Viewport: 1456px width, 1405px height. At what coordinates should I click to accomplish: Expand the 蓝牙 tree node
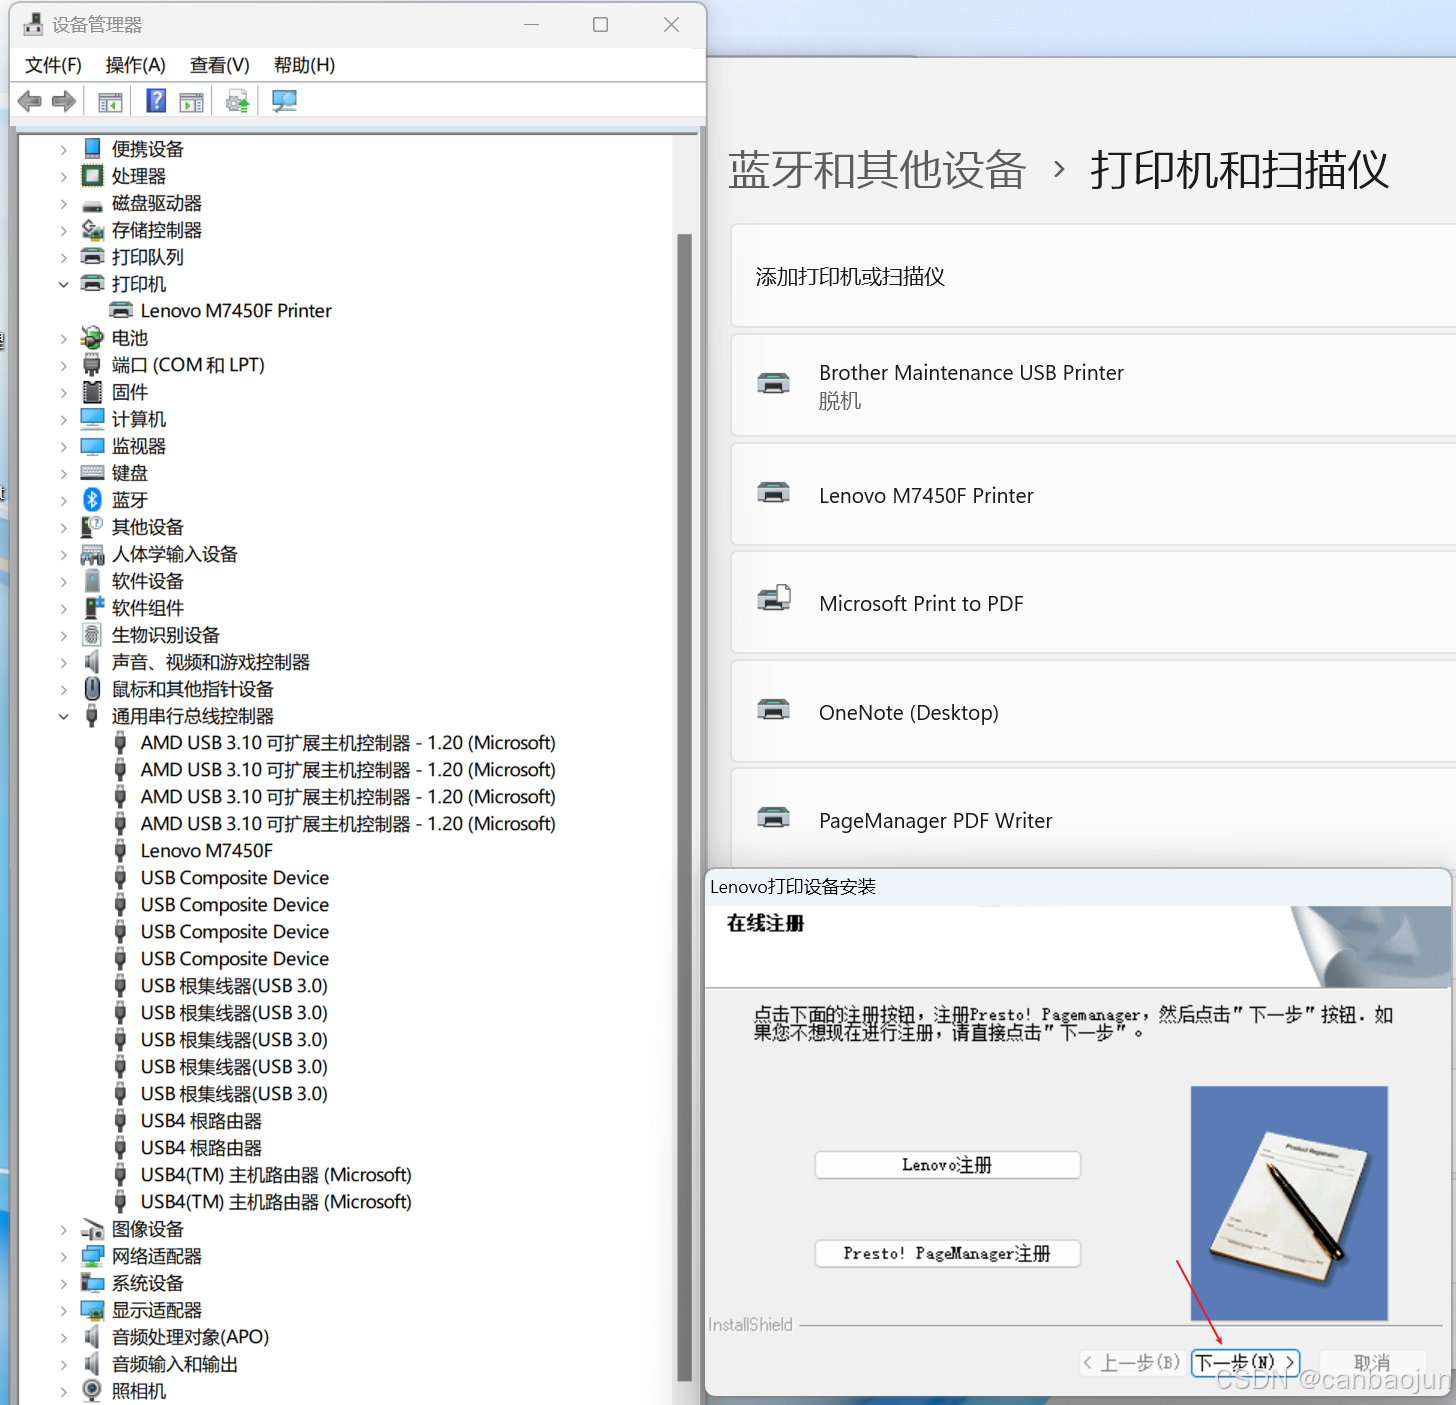(x=64, y=500)
